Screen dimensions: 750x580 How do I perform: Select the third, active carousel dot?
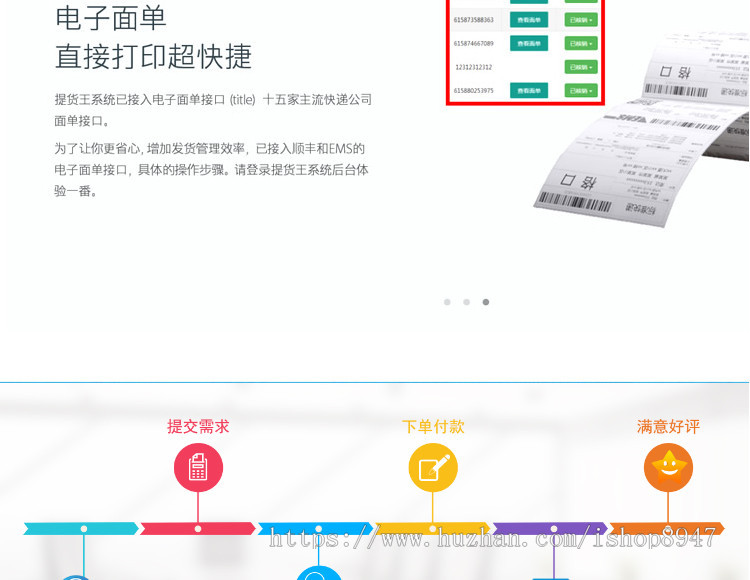coord(485,302)
